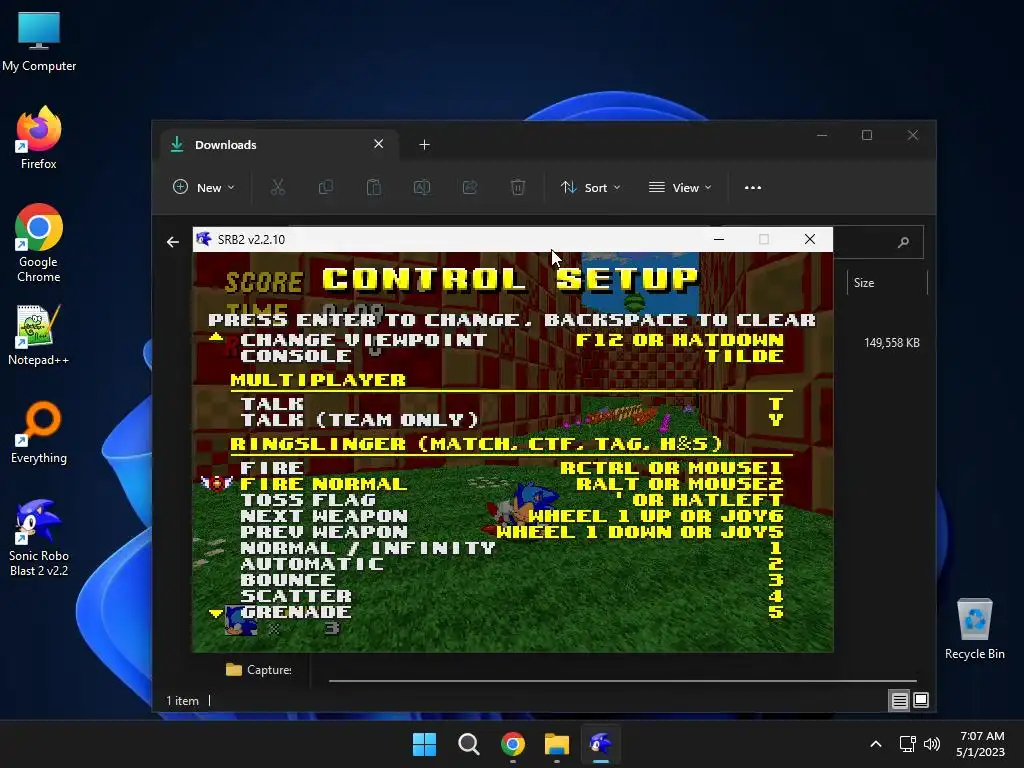Image resolution: width=1024 pixels, height=768 pixels.
Task: Open Chrome from the taskbar
Action: (x=513, y=744)
